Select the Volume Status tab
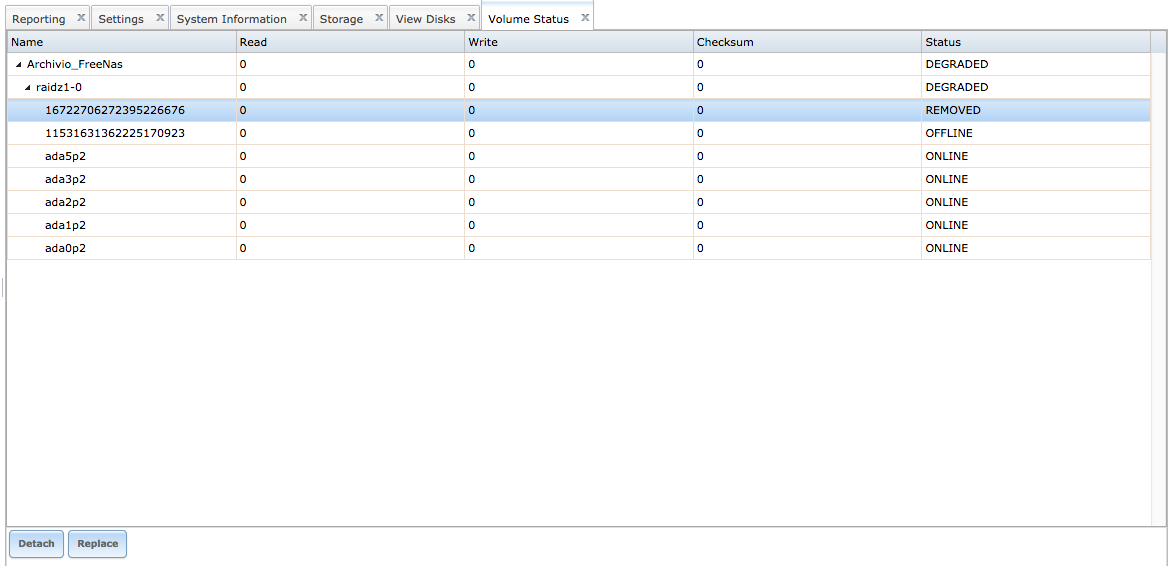Image resolution: width=1168 pixels, height=566 pixels. pyautogui.click(x=528, y=19)
